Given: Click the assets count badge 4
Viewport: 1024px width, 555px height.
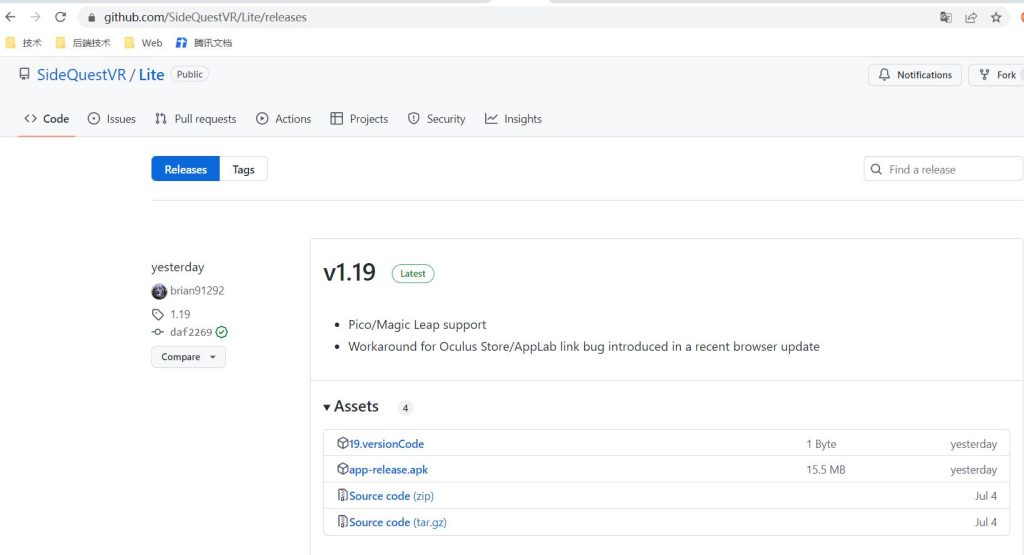Looking at the screenshot, I should 406,408.
